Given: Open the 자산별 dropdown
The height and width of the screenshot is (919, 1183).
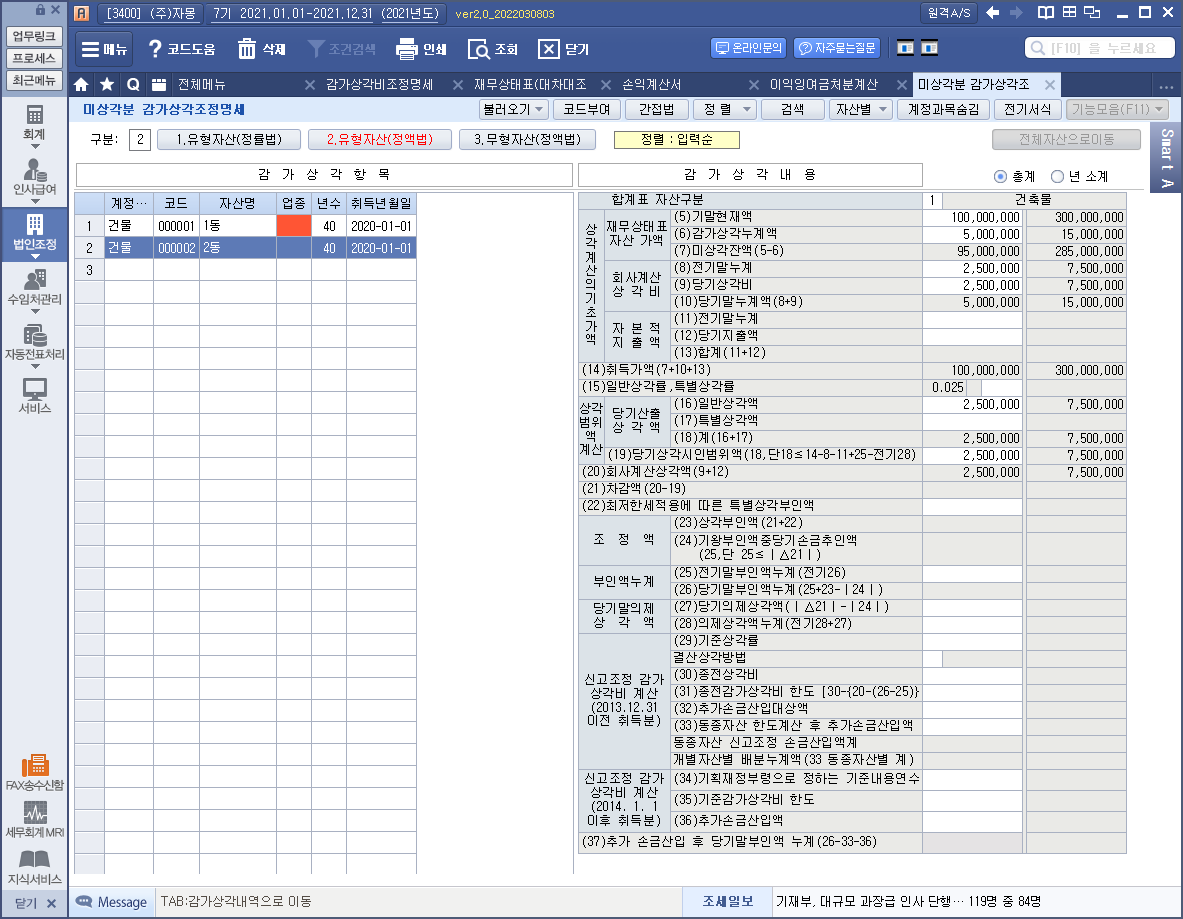Looking at the screenshot, I should click(859, 109).
